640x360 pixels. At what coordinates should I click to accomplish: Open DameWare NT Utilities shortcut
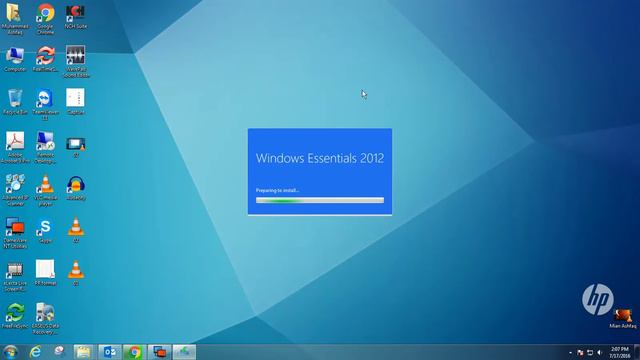(15, 233)
